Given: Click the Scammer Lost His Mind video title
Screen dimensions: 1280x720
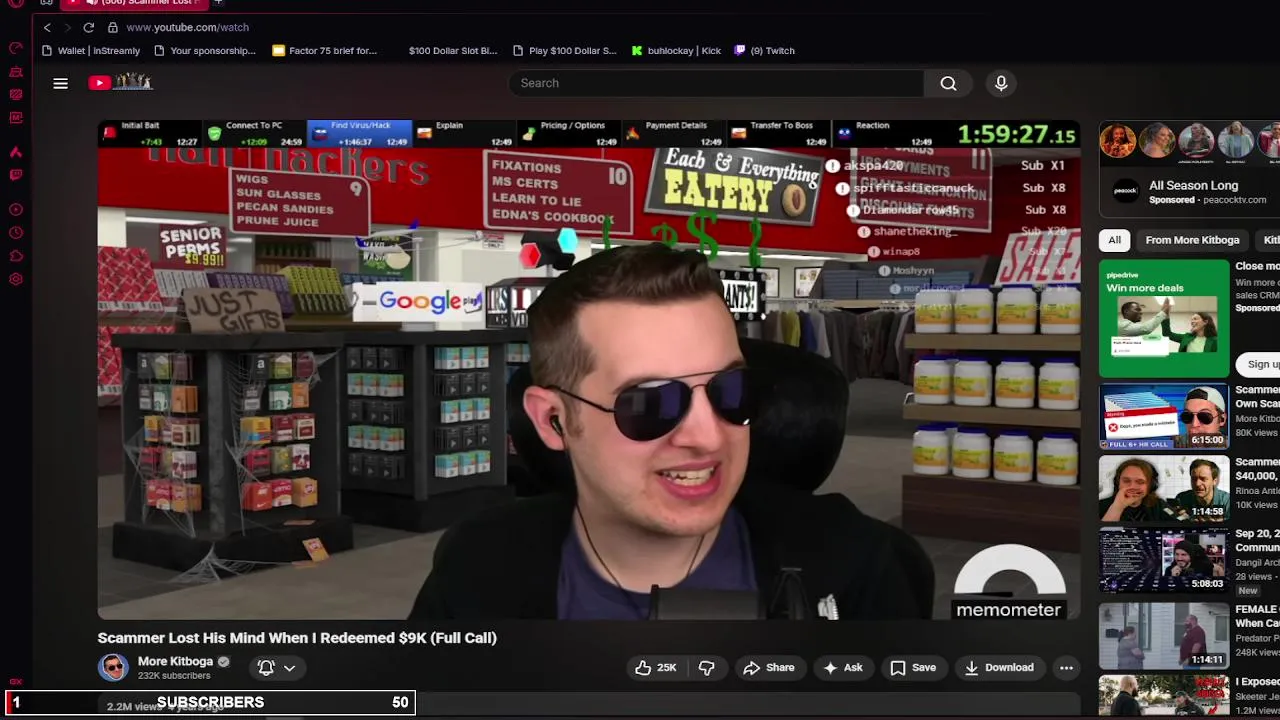Looking at the screenshot, I should (x=297, y=637).
